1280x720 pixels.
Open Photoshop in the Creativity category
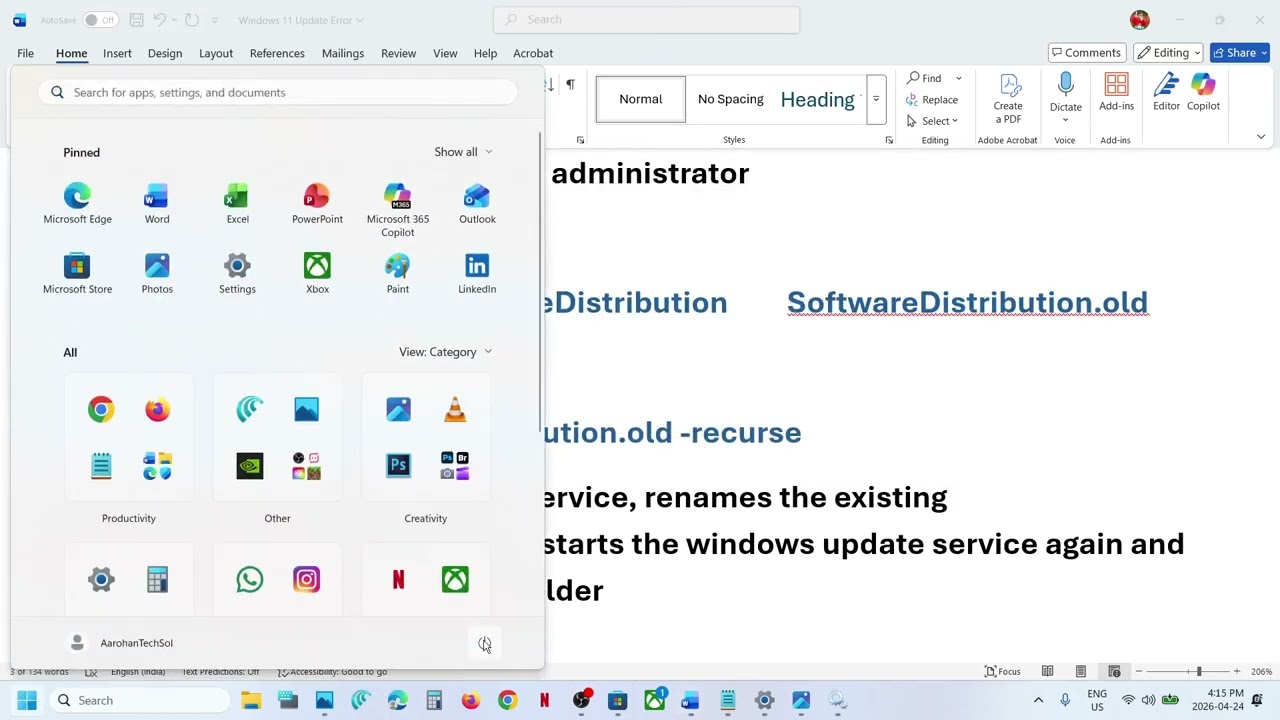click(398, 465)
